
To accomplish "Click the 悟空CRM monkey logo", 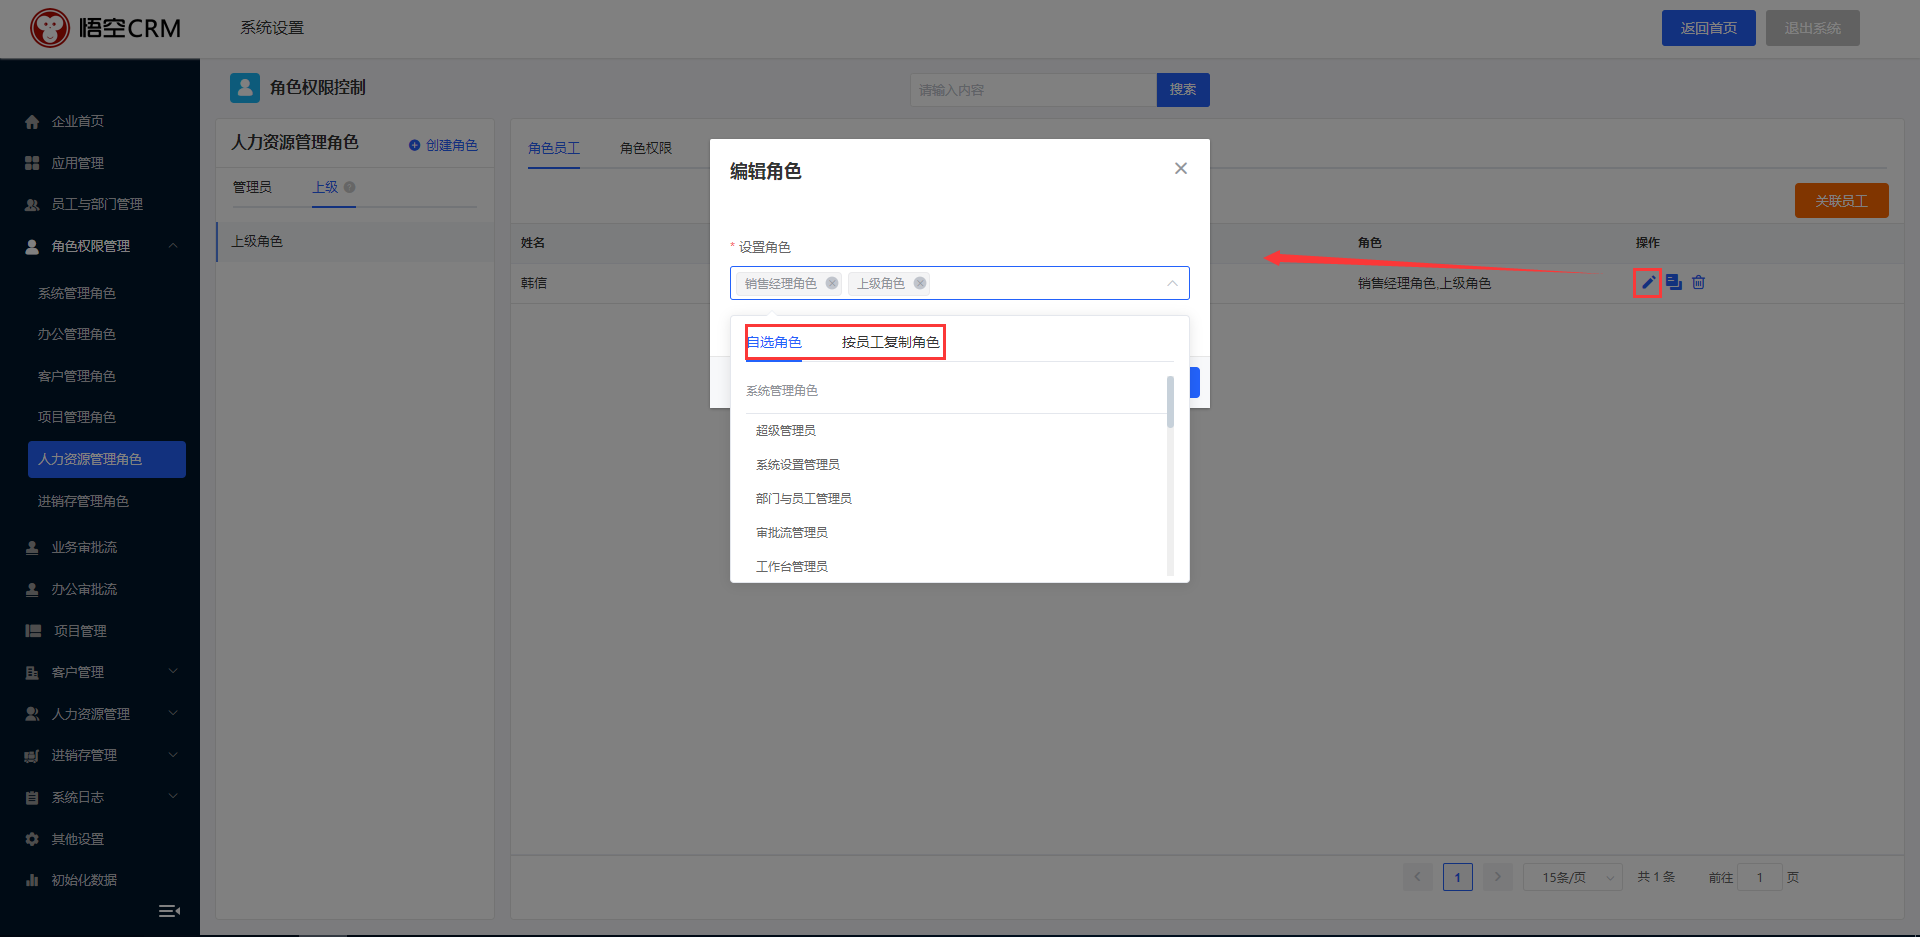I will [x=50, y=28].
